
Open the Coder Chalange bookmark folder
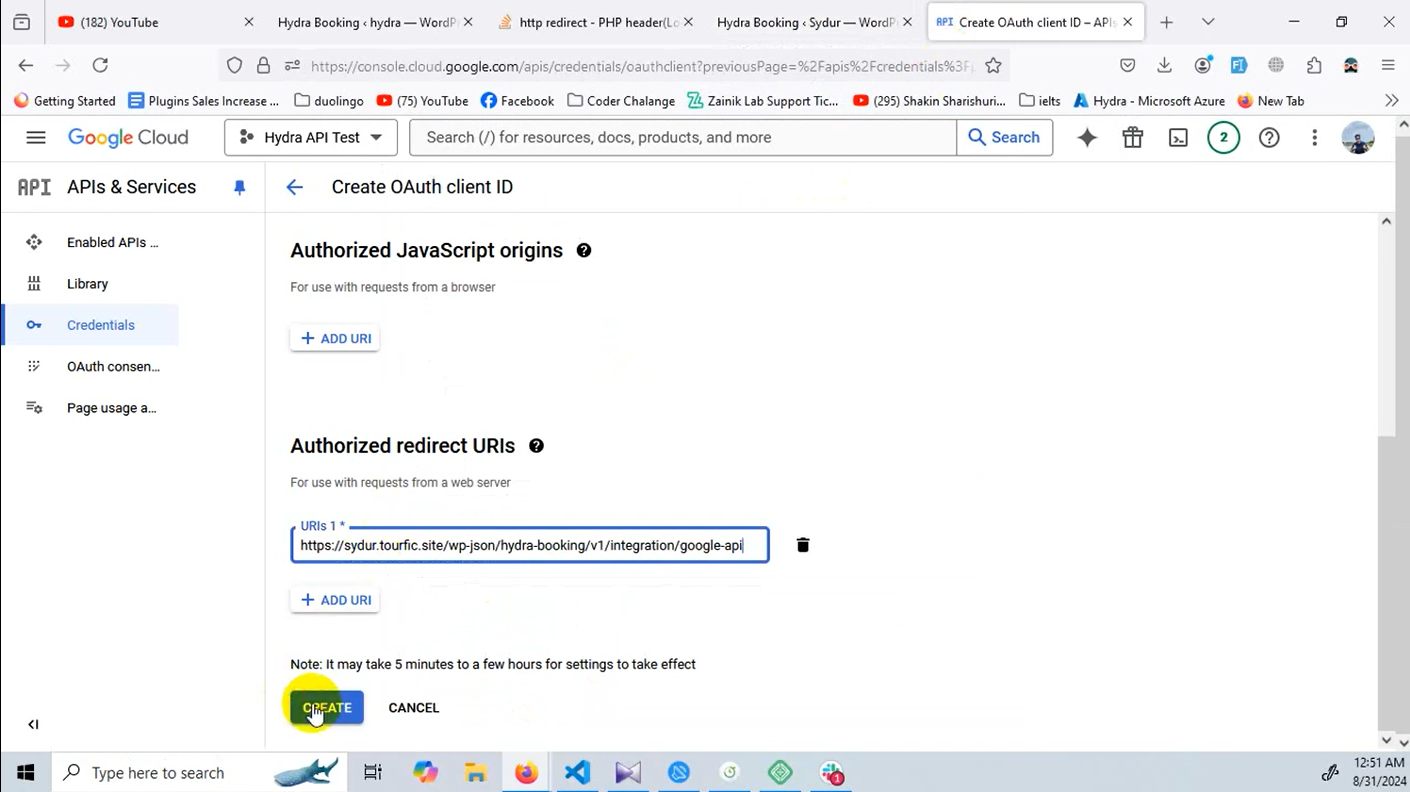coord(621,101)
